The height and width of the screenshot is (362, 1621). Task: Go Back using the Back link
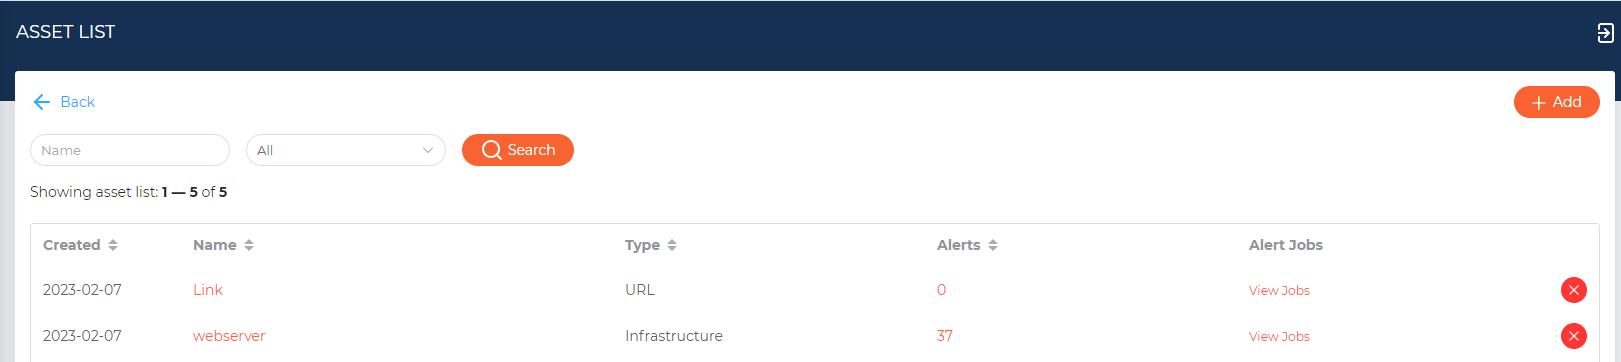click(x=77, y=102)
